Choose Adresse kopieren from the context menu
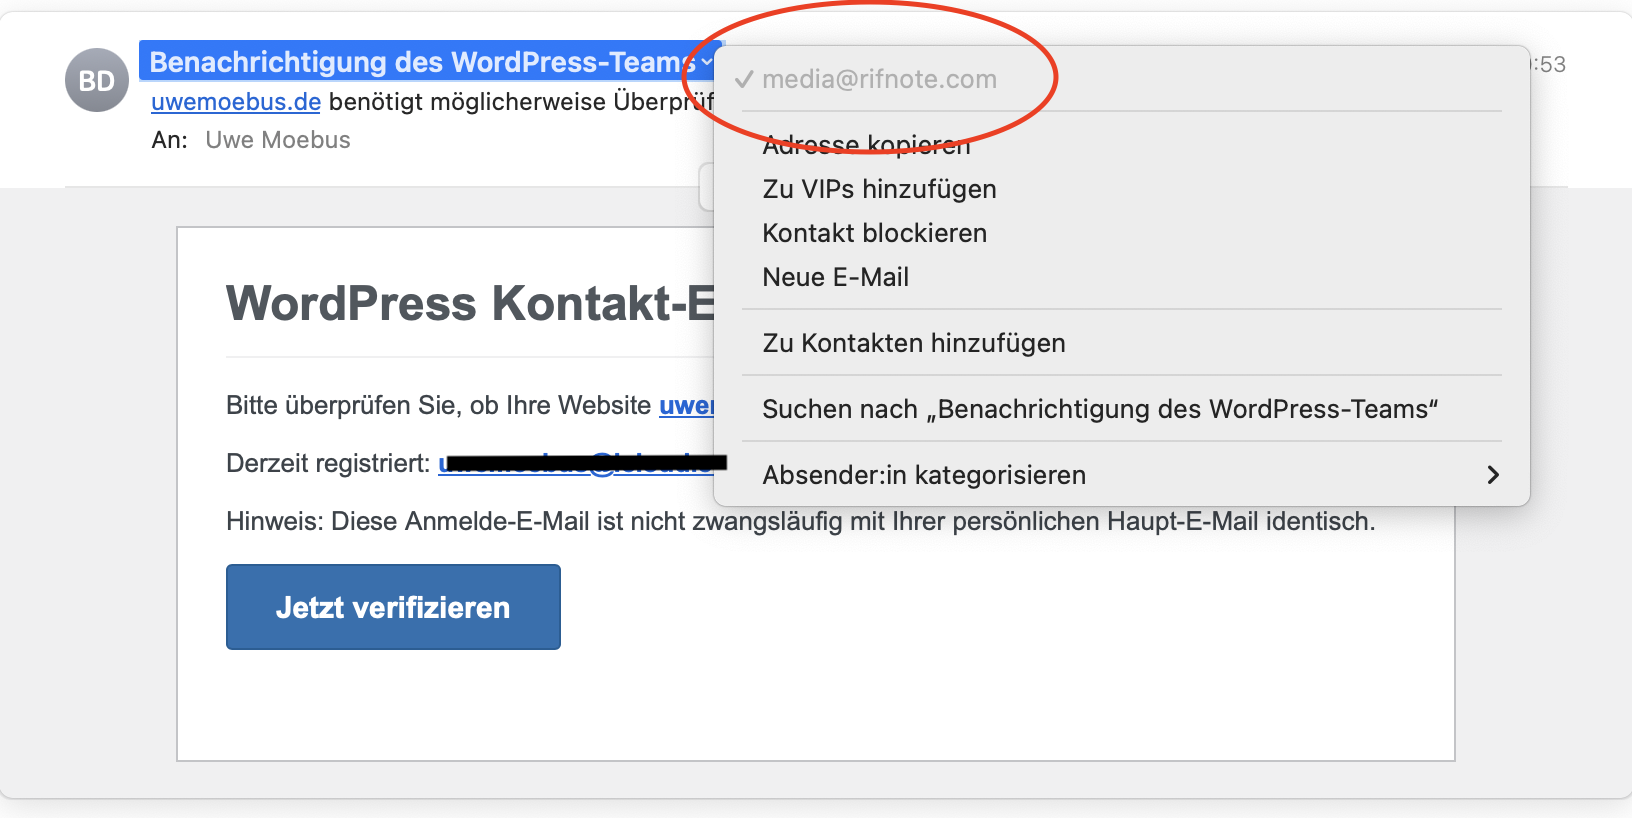Viewport: 1632px width, 818px height. 866,146
